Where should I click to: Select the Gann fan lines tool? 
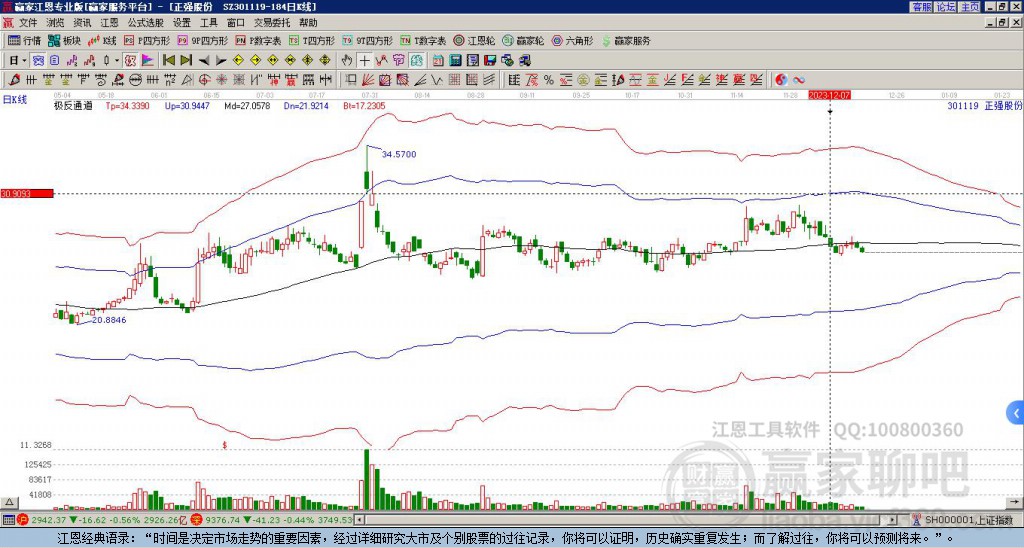point(368,80)
